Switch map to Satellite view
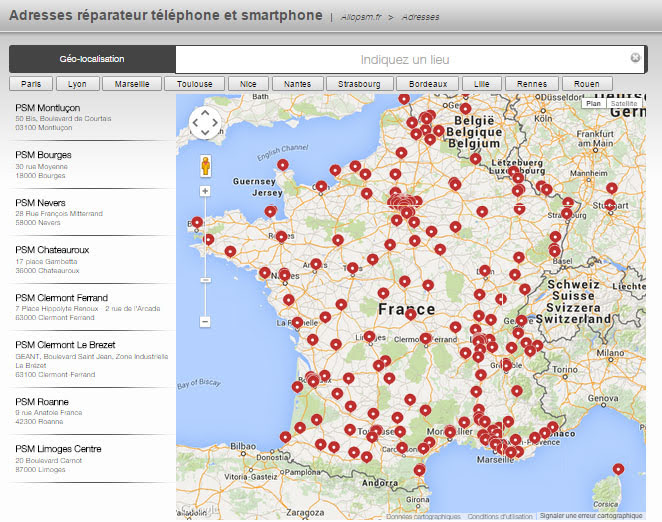 click(624, 103)
